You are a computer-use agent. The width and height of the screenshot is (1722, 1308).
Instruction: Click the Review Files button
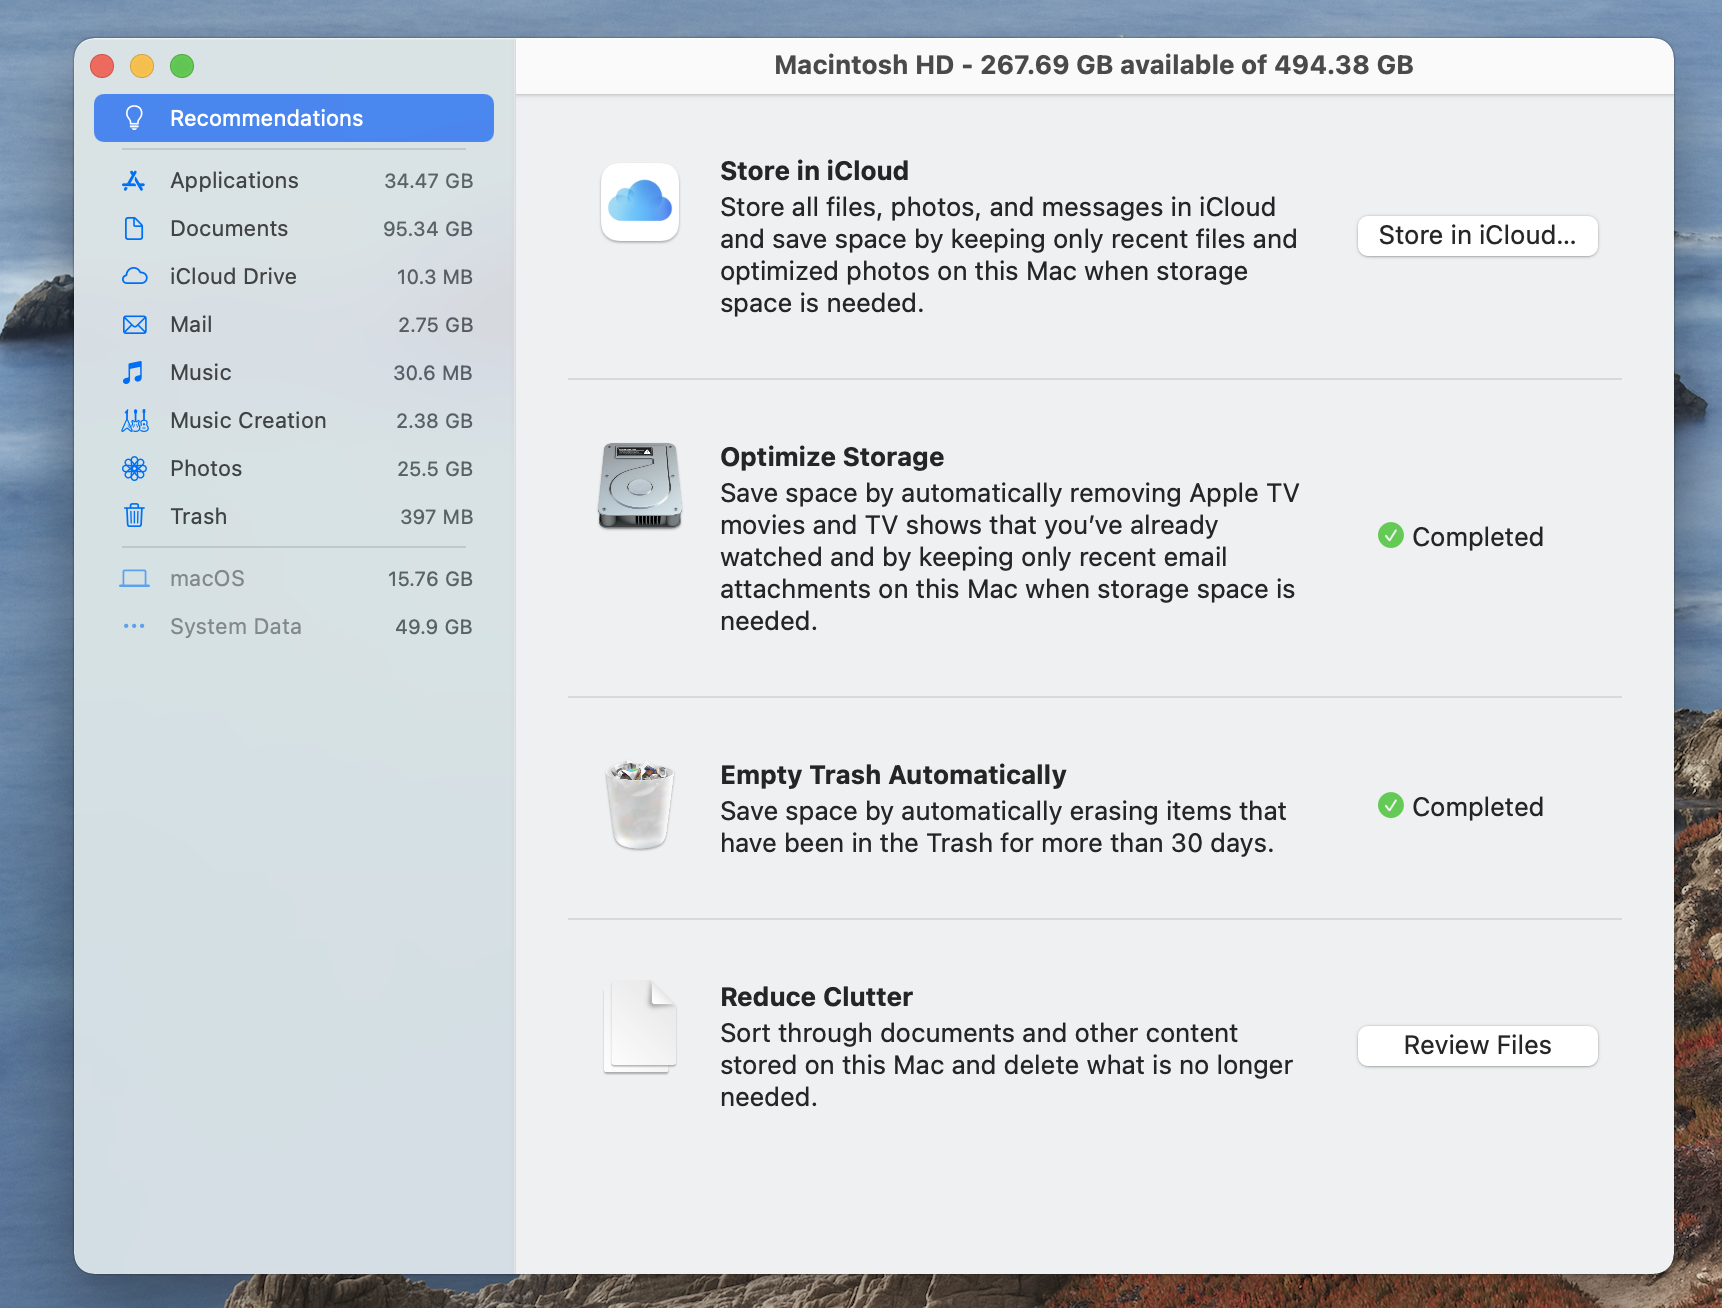click(x=1477, y=1046)
